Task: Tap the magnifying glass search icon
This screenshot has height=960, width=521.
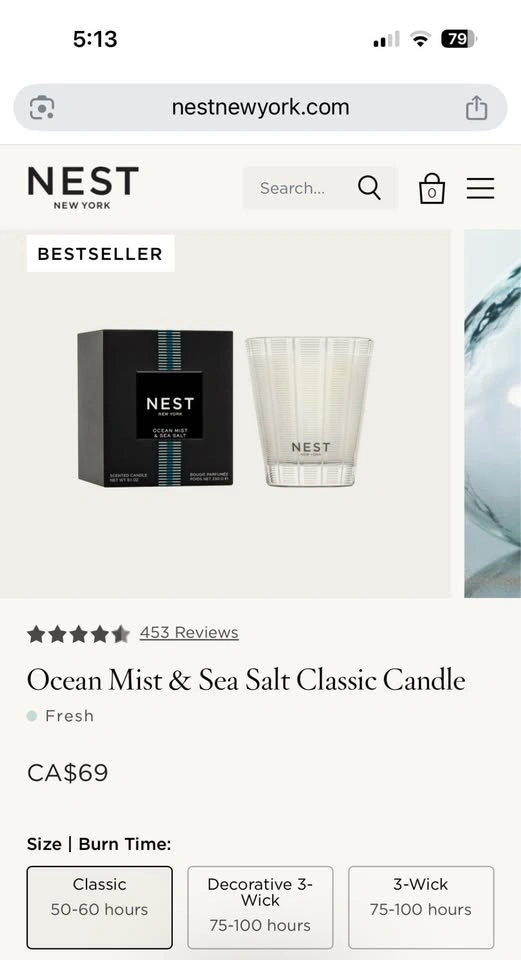Action: [x=369, y=188]
